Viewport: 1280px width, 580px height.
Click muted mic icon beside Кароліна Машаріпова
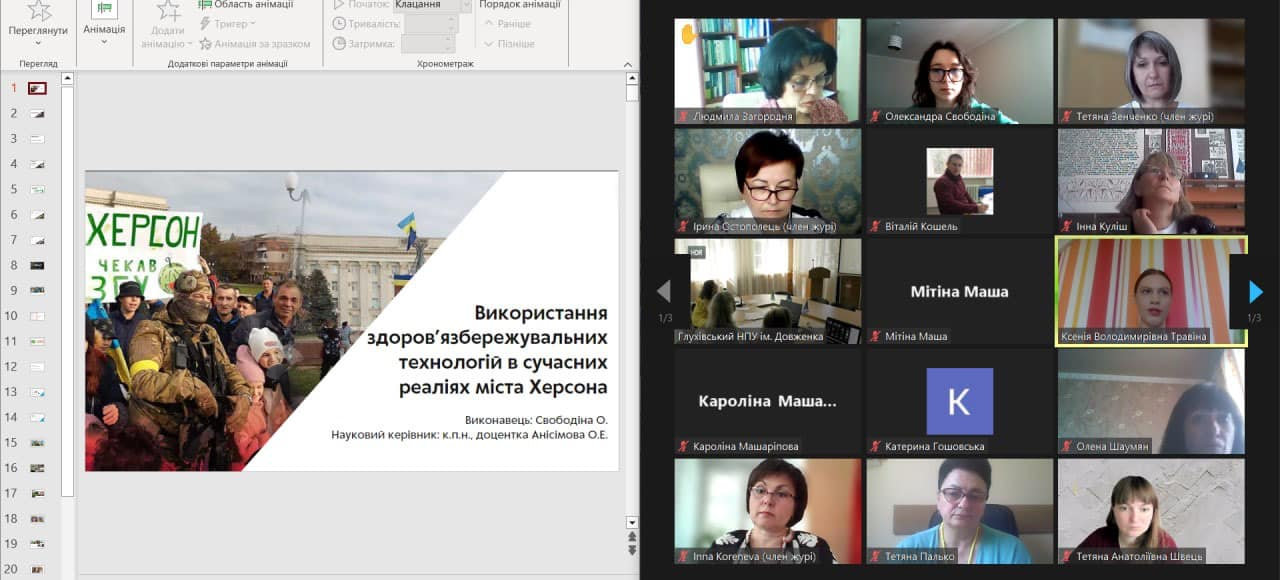pos(684,446)
